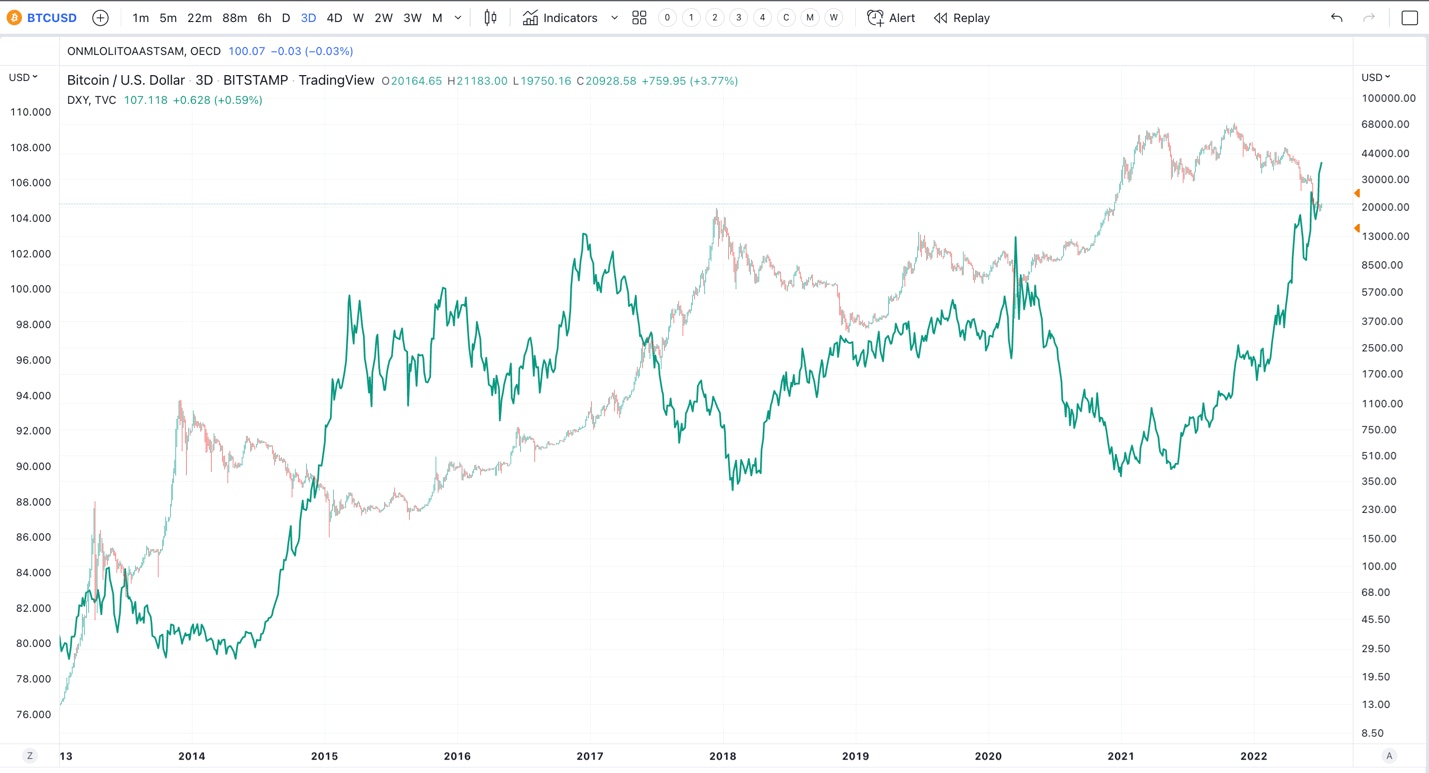
Task: Select the 6h timeframe
Action: [264, 18]
